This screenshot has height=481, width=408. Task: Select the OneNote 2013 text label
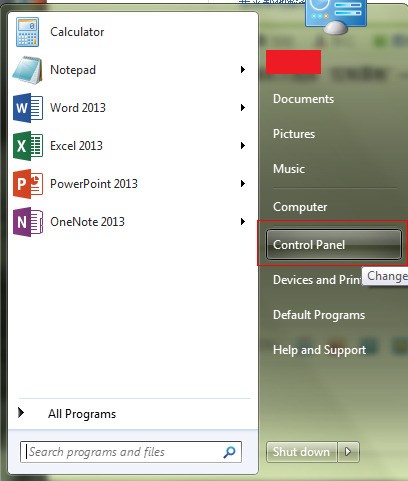click(x=87, y=222)
